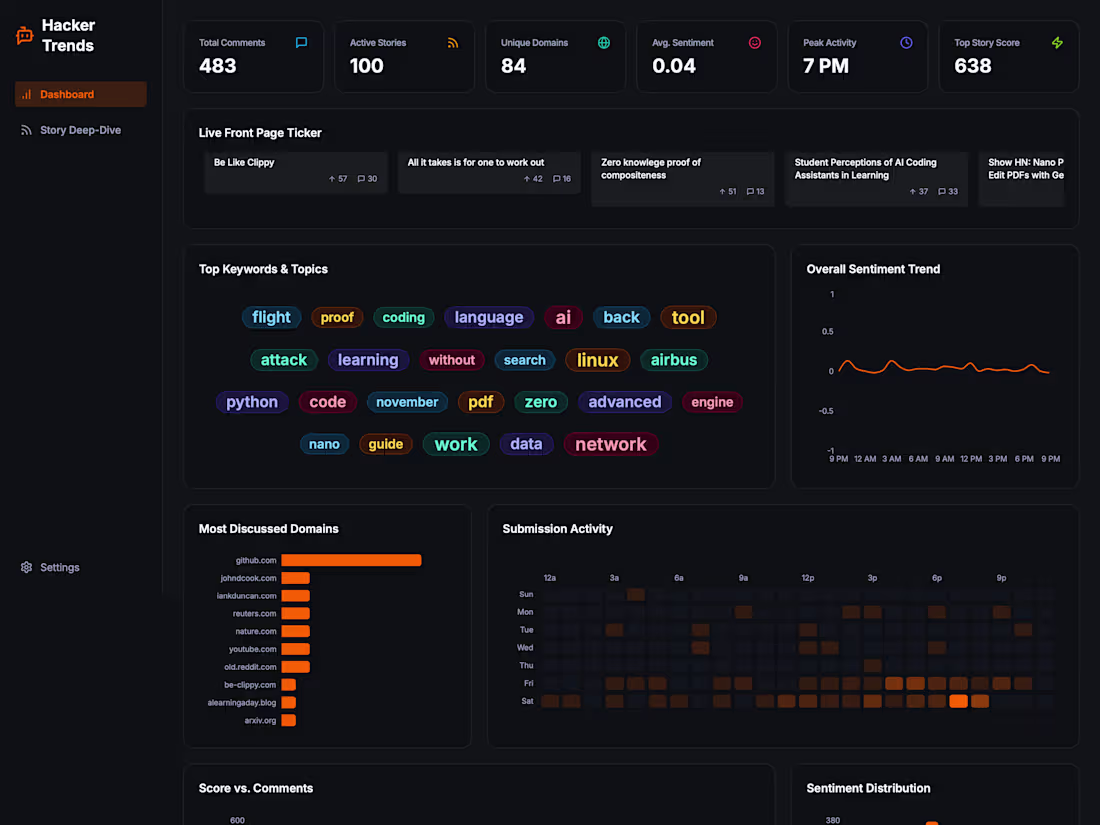Click the github.com bar in Most Discussed Domains
The width and height of the screenshot is (1100, 825).
pyautogui.click(x=350, y=560)
